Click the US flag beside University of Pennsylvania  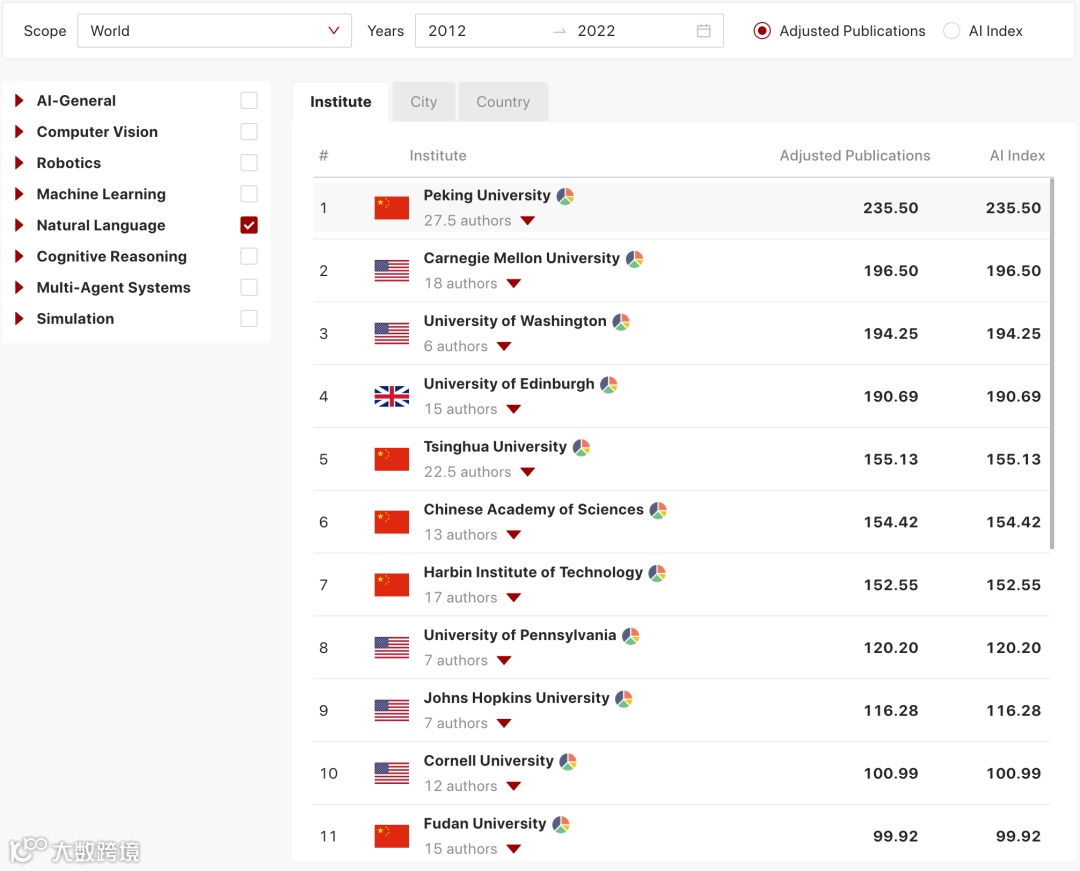coord(392,647)
